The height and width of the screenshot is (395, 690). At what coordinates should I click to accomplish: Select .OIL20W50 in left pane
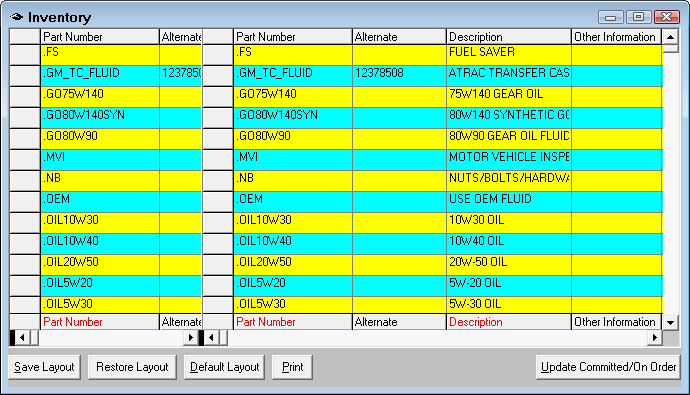point(99,265)
